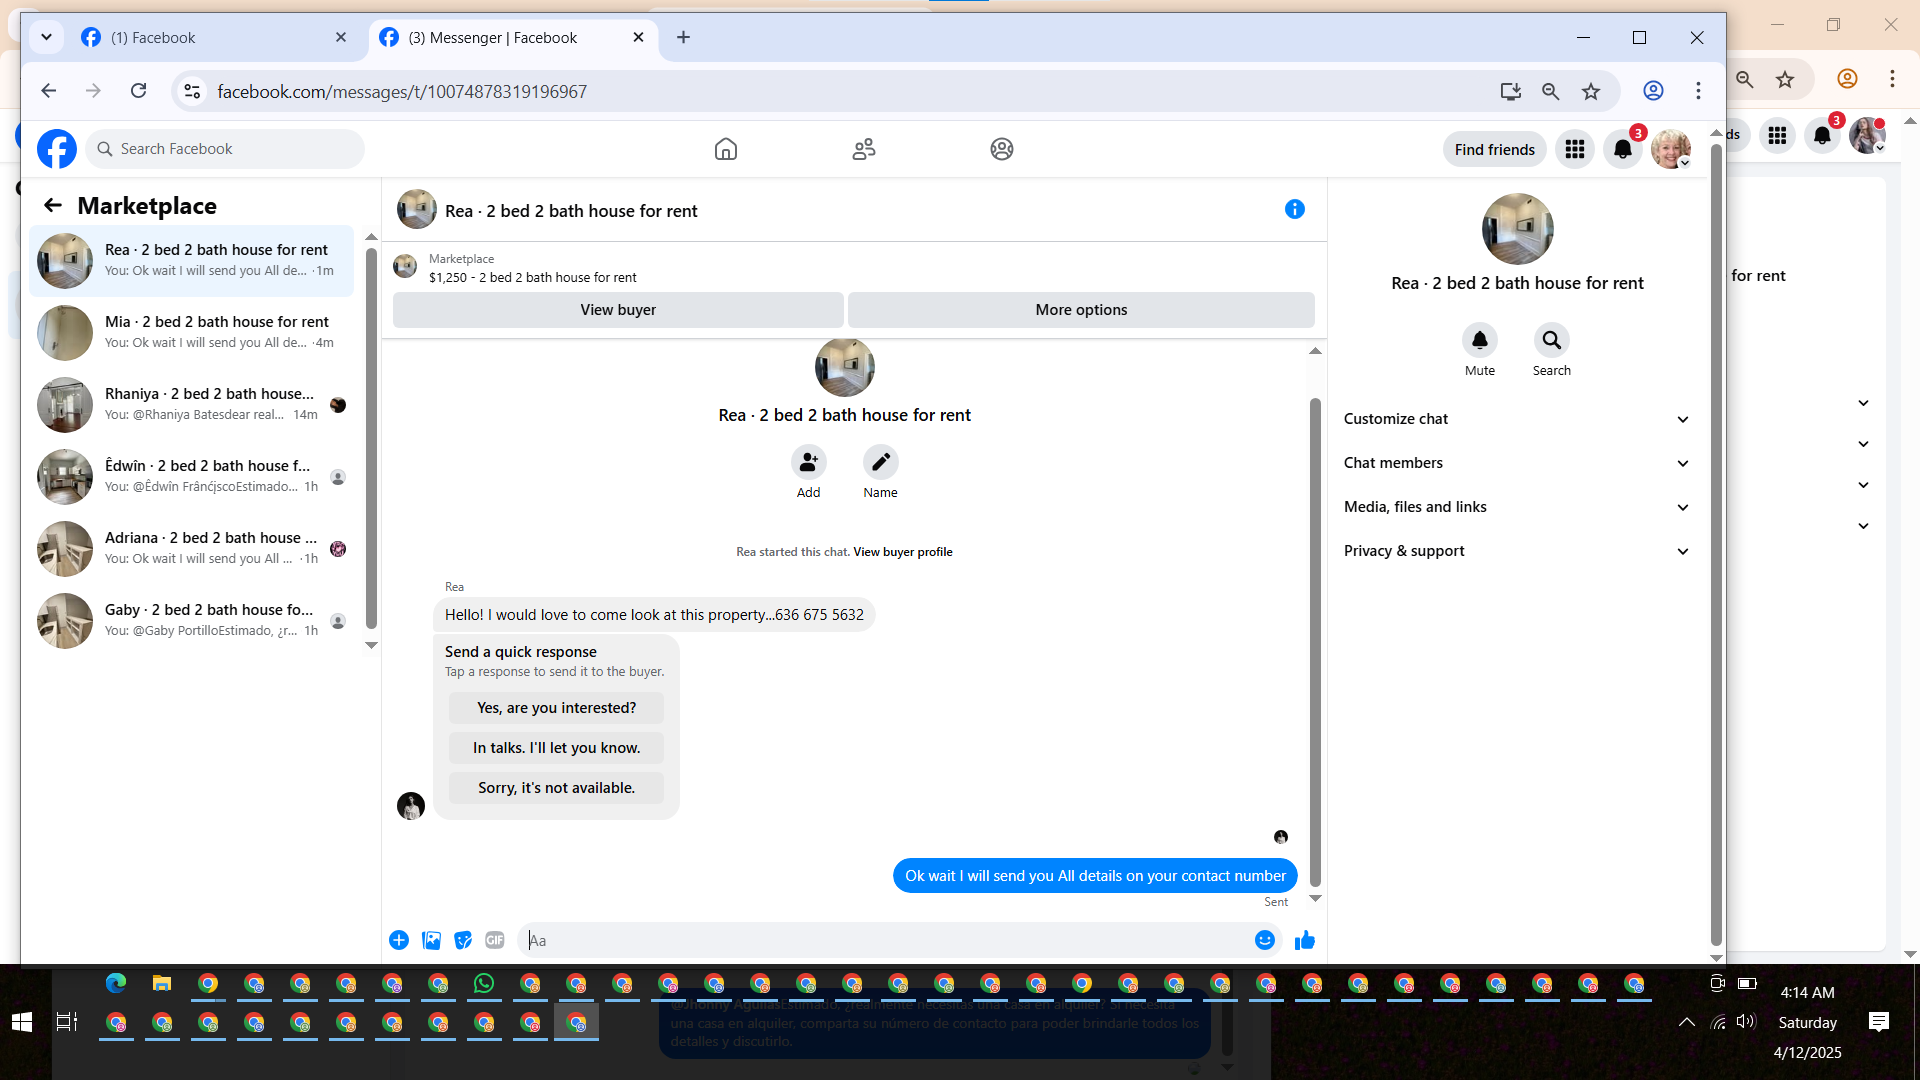Expand Customize chat section
The width and height of the screenshot is (1920, 1080).
pyautogui.click(x=1516, y=419)
